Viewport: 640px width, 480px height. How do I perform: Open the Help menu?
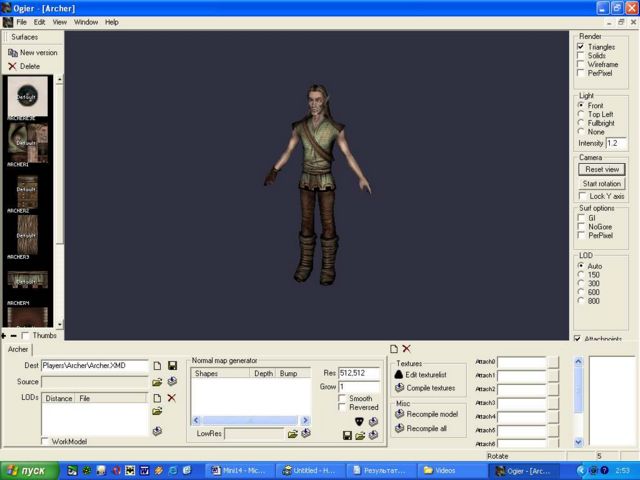tap(111, 22)
